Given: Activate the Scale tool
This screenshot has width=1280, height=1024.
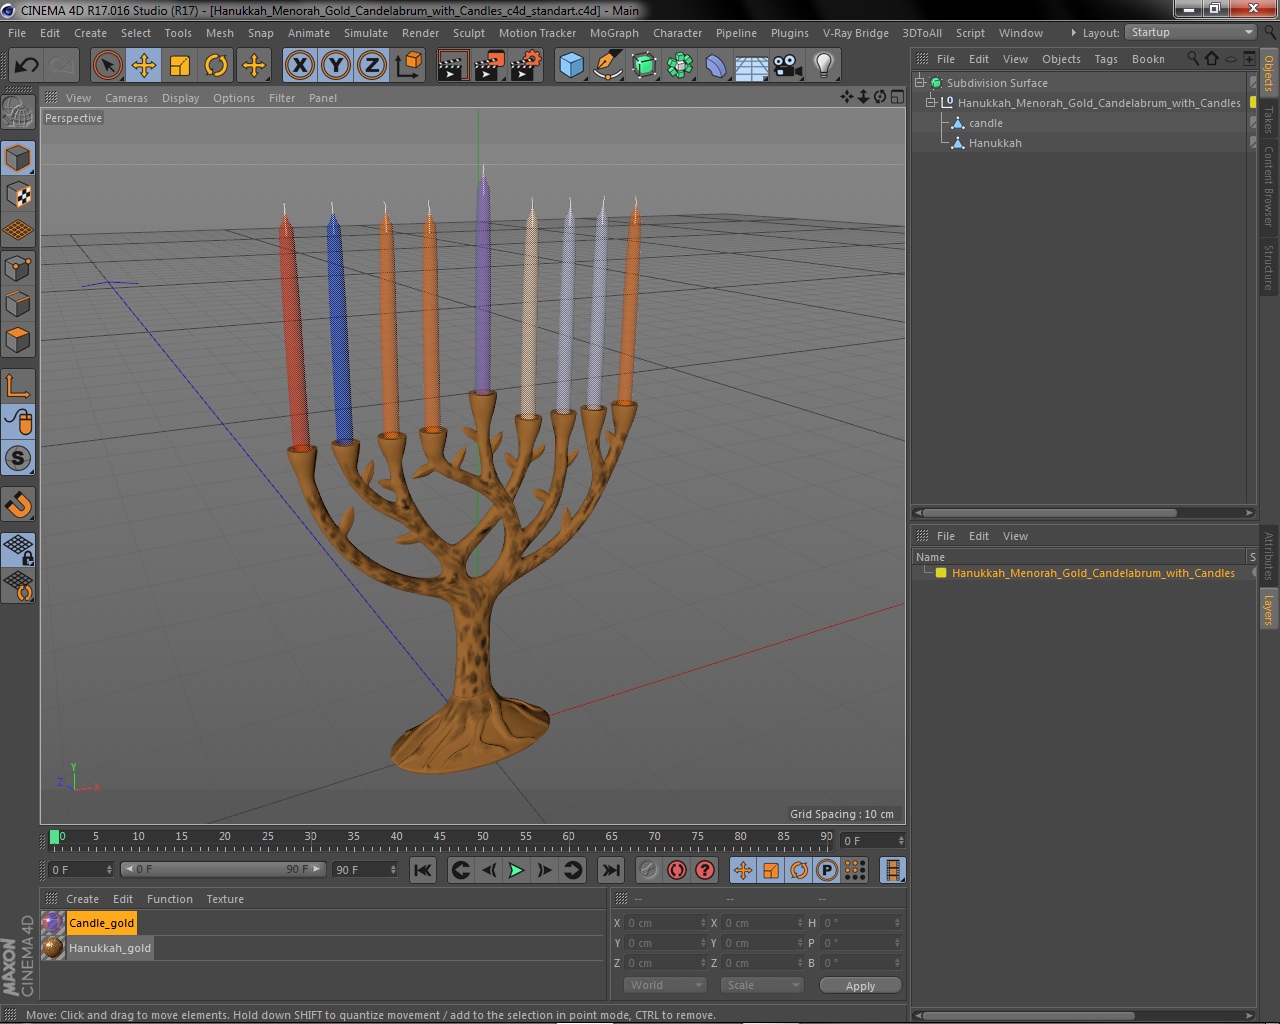Looking at the screenshot, I should coord(180,66).
